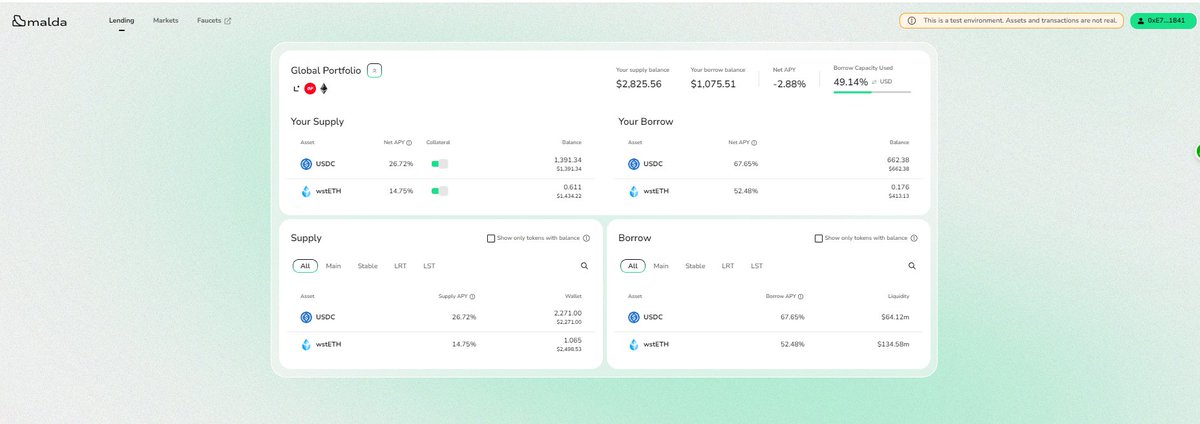This screenshot has width=1200, height=424.
Task: Click 662.38 USDC balance in Your Borrow
Action: point(898,160)
